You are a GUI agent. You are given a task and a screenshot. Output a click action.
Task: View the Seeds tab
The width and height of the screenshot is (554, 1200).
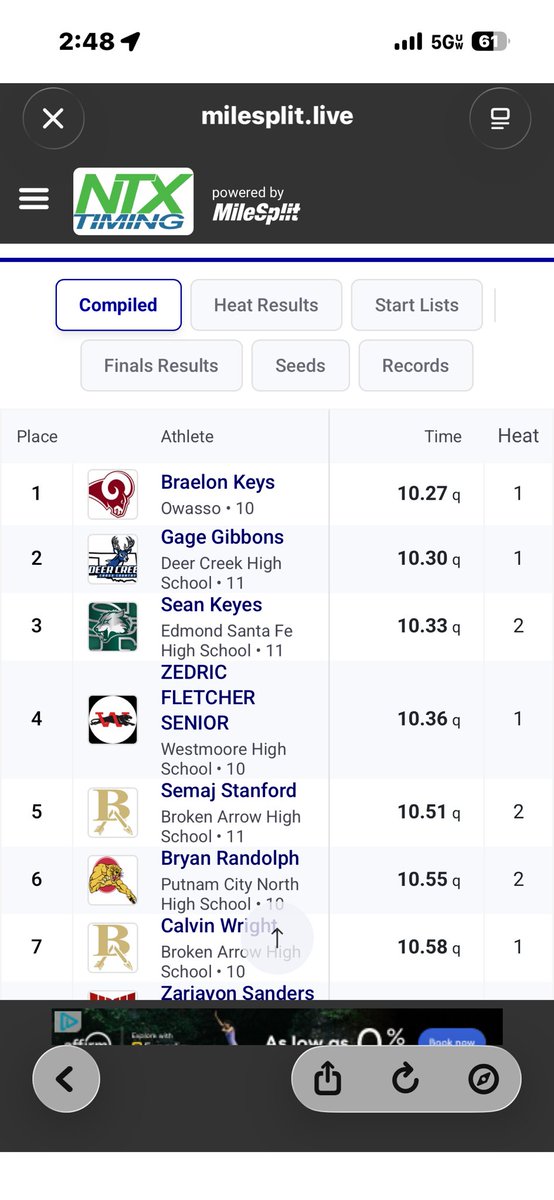coord(300,365)
